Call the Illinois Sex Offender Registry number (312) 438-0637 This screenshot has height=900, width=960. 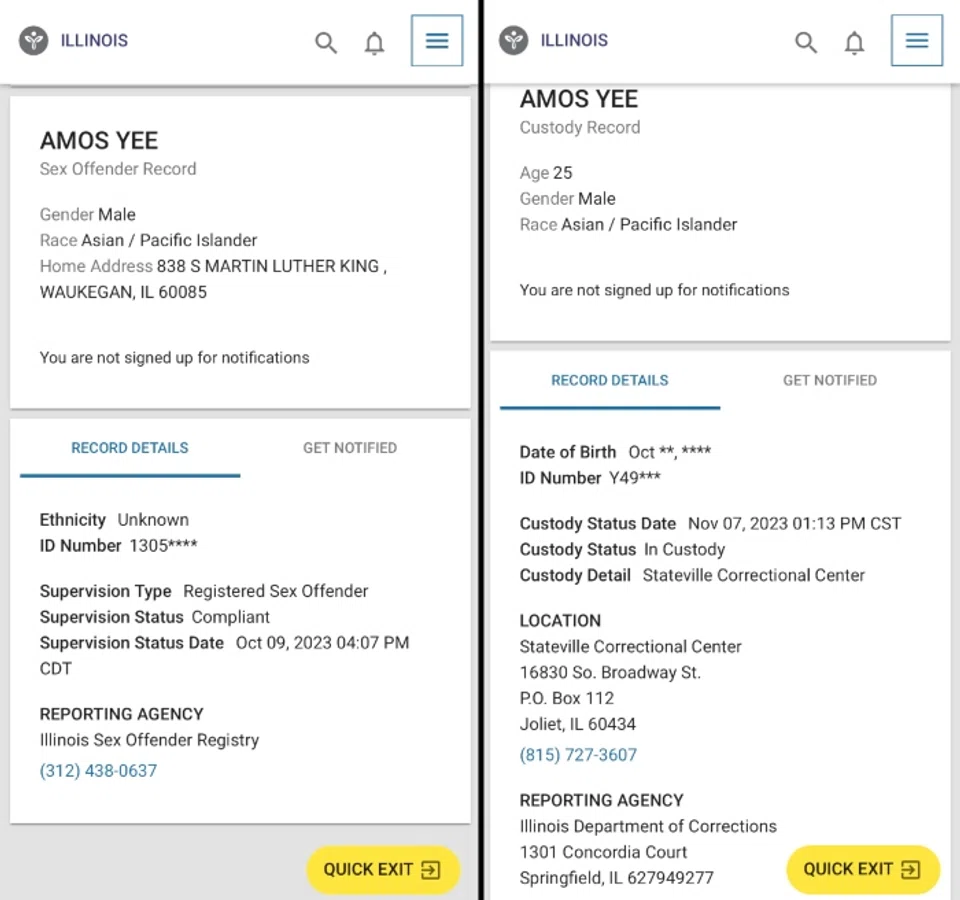pos(98,771)
